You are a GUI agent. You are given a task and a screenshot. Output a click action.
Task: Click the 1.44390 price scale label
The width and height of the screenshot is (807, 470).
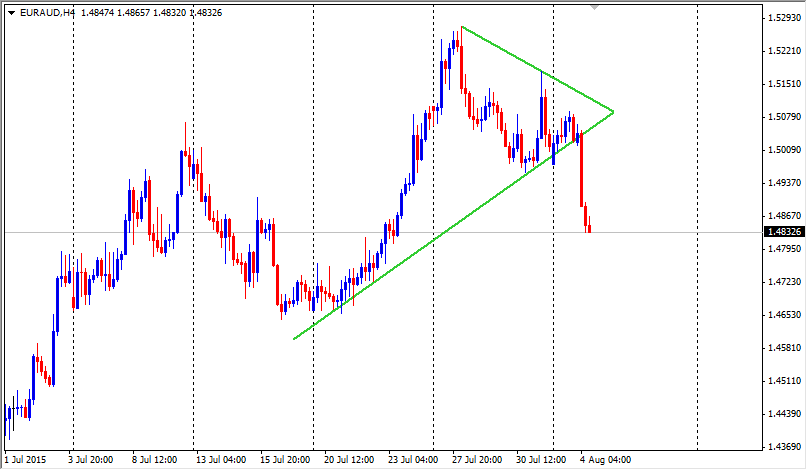pyautogui.click(x=784, y=414)
